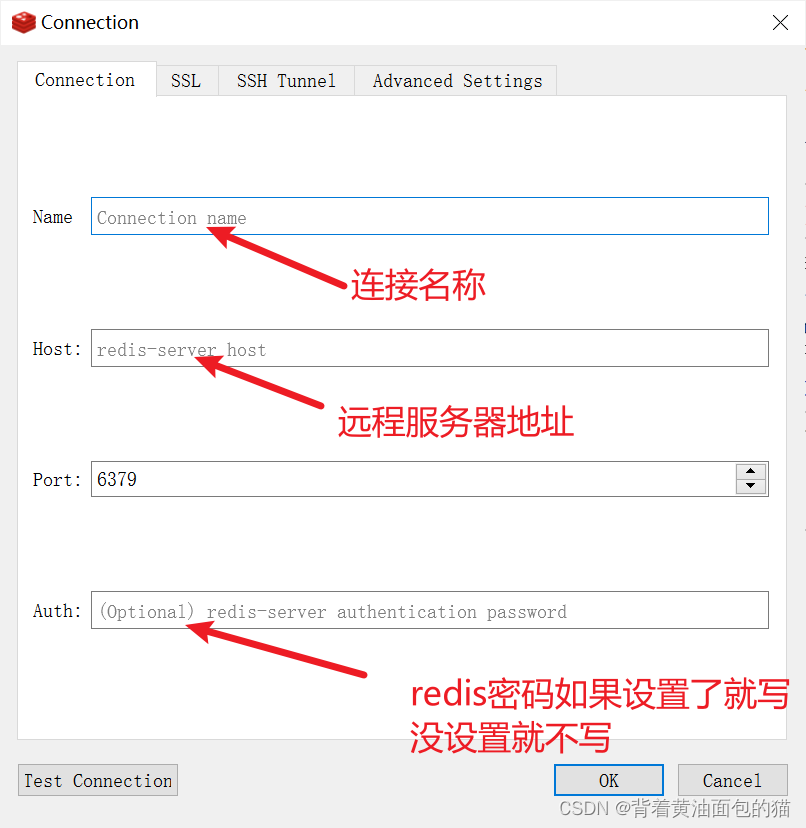
Task: Click the Auth password input field
Action: click(429, 610)
